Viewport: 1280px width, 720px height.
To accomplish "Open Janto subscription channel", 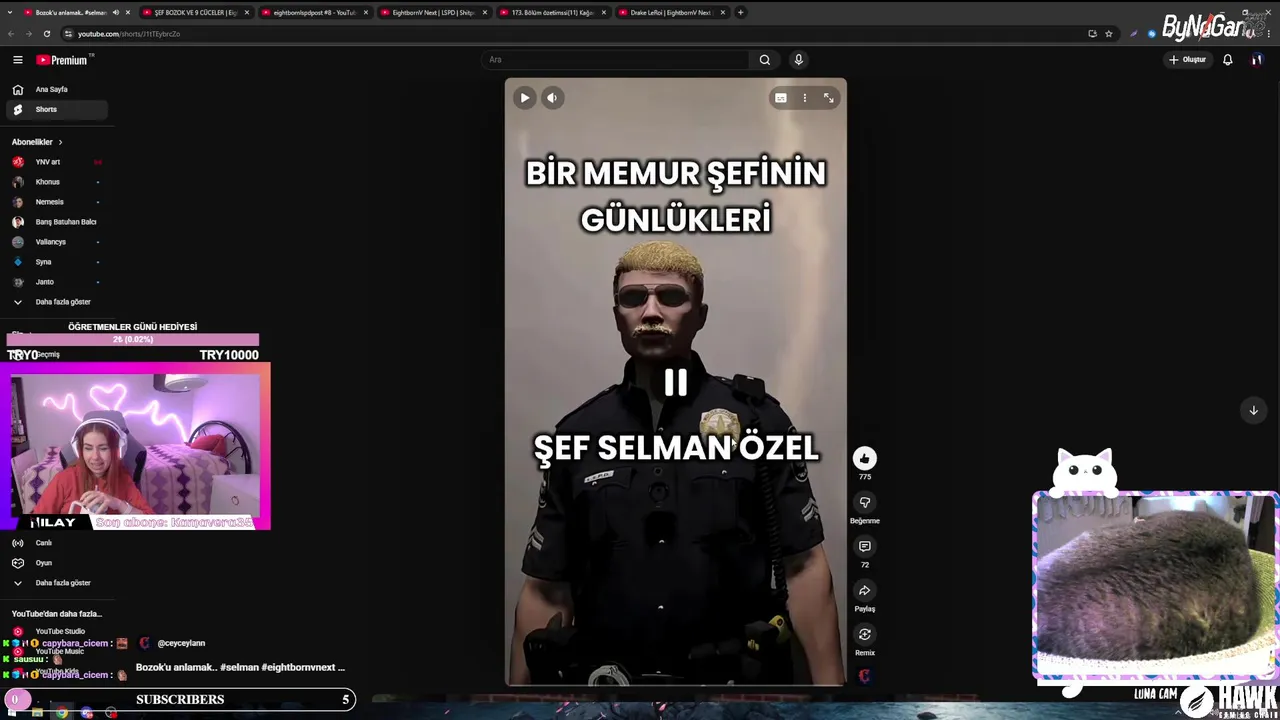I will click(56, 282).
